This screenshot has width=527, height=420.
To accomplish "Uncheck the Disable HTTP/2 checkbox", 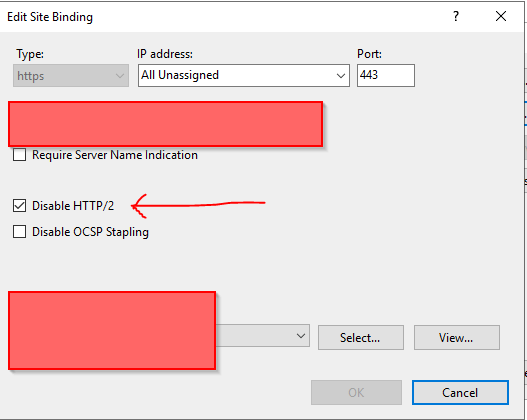I will (x=19, y=206).
